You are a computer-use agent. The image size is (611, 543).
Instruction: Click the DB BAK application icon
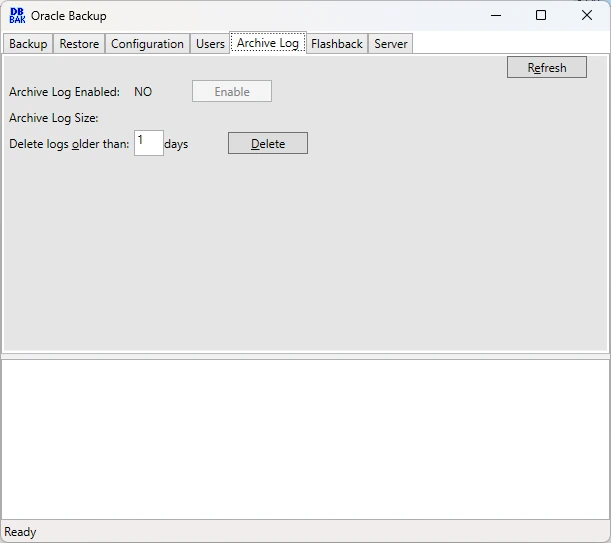click(x=16, y=16)
